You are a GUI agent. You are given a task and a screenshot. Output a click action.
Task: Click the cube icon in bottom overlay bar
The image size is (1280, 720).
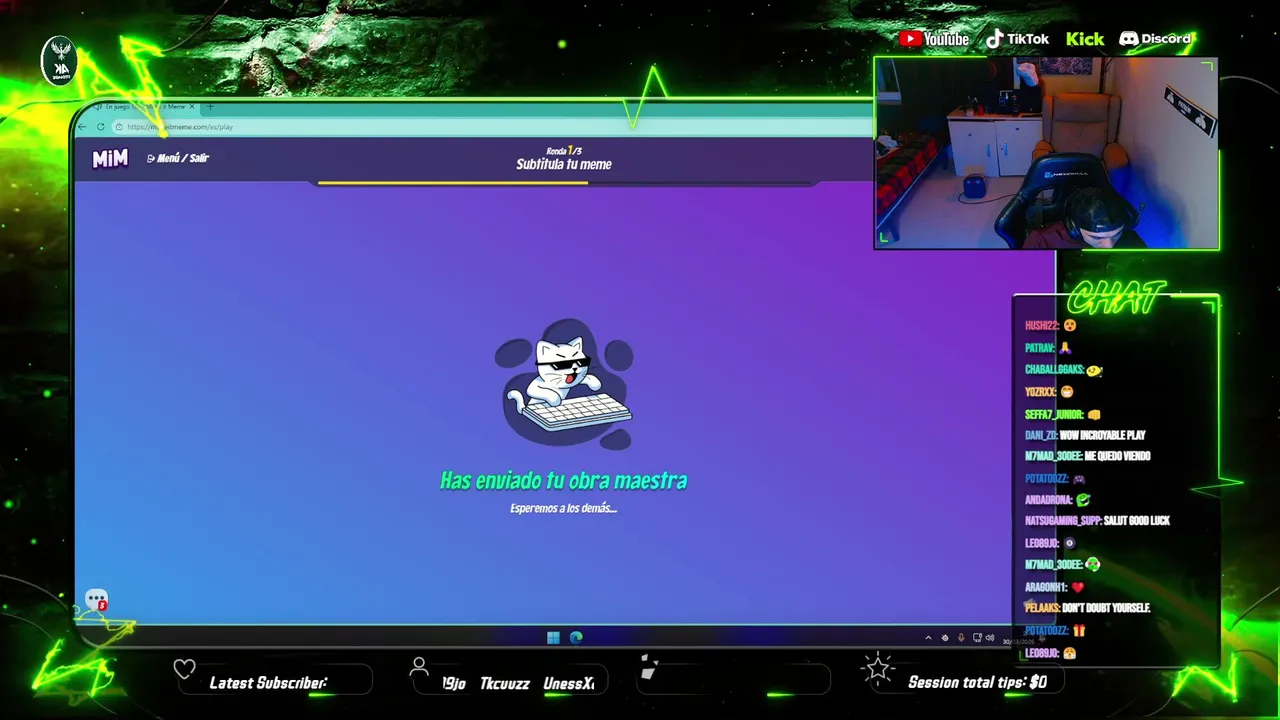tap(649, 668)
